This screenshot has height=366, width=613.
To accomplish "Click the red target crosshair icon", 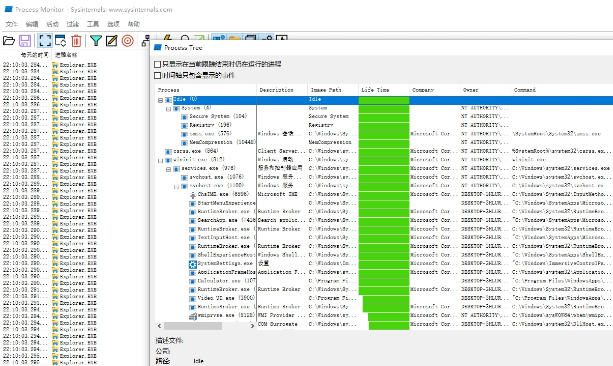I will pos(128,41).
